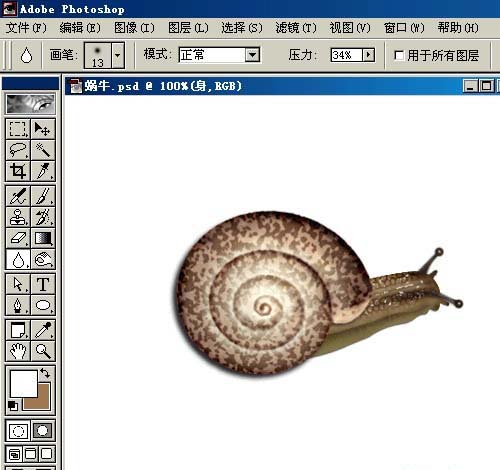This screenshot has width=500, height=470.
Task: Select the Zoom magnifier tool
Action: click(43, 351)
